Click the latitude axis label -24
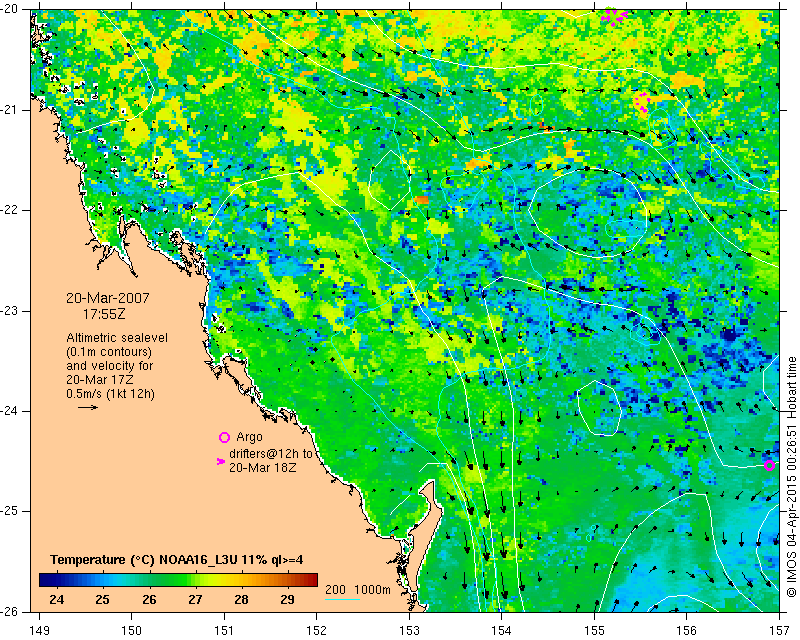The image size is (800, 640). coord(9,411)
